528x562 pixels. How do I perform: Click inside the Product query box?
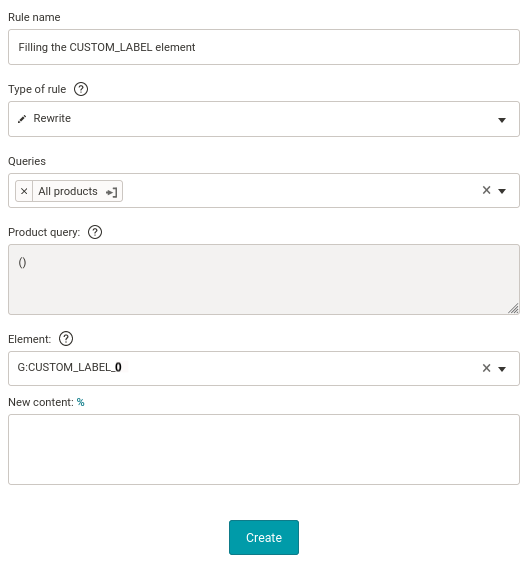pos(264,280)
